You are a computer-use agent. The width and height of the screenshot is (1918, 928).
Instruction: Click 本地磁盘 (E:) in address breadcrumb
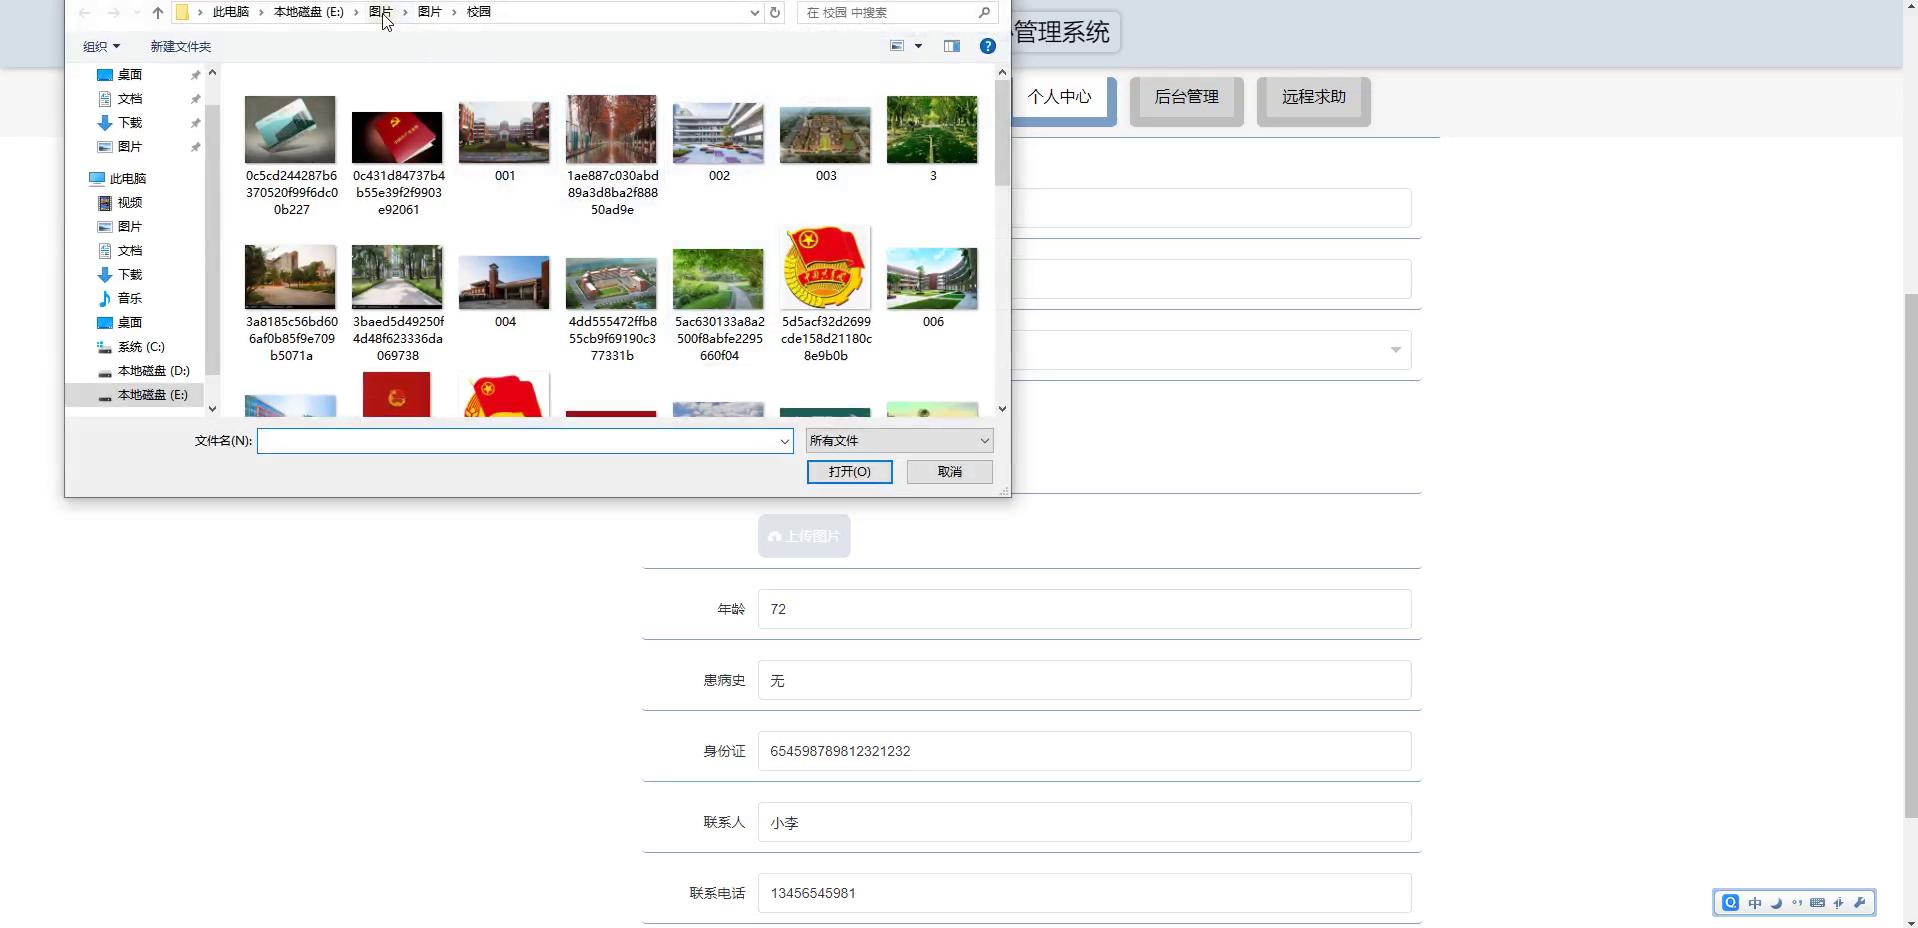[x=309, y=12]
